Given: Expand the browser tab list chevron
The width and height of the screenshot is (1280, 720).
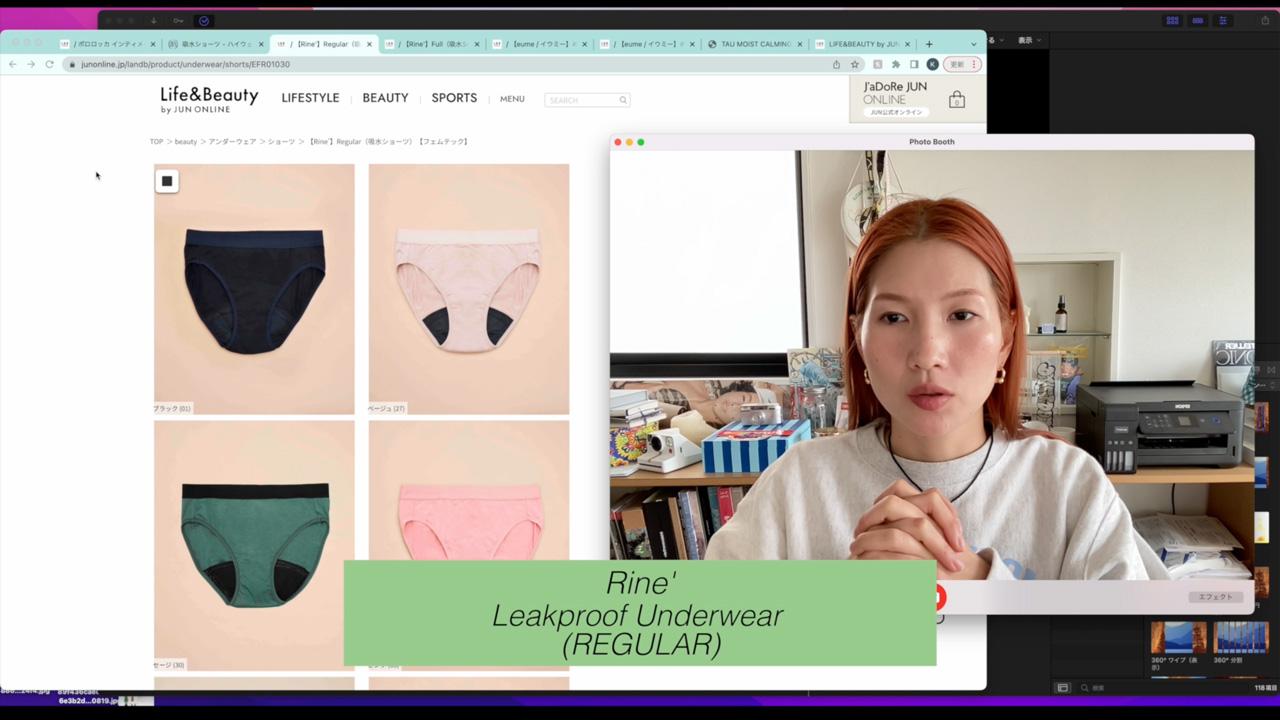Looking at the screenshot, I should tap(974, 44).
